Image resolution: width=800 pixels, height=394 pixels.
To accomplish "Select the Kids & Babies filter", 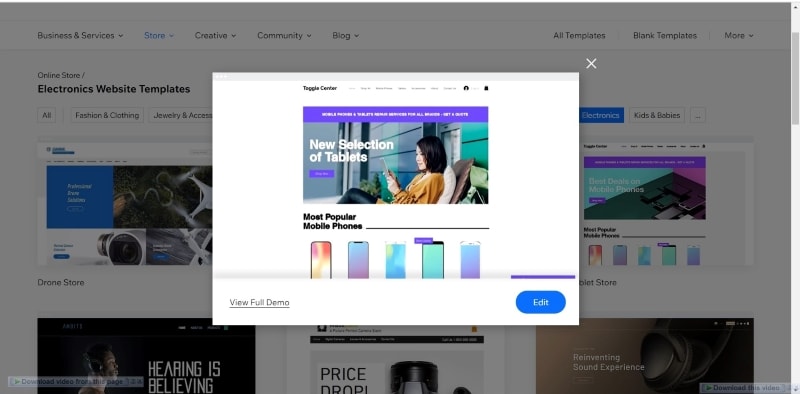I will click(x=657, y=115).
